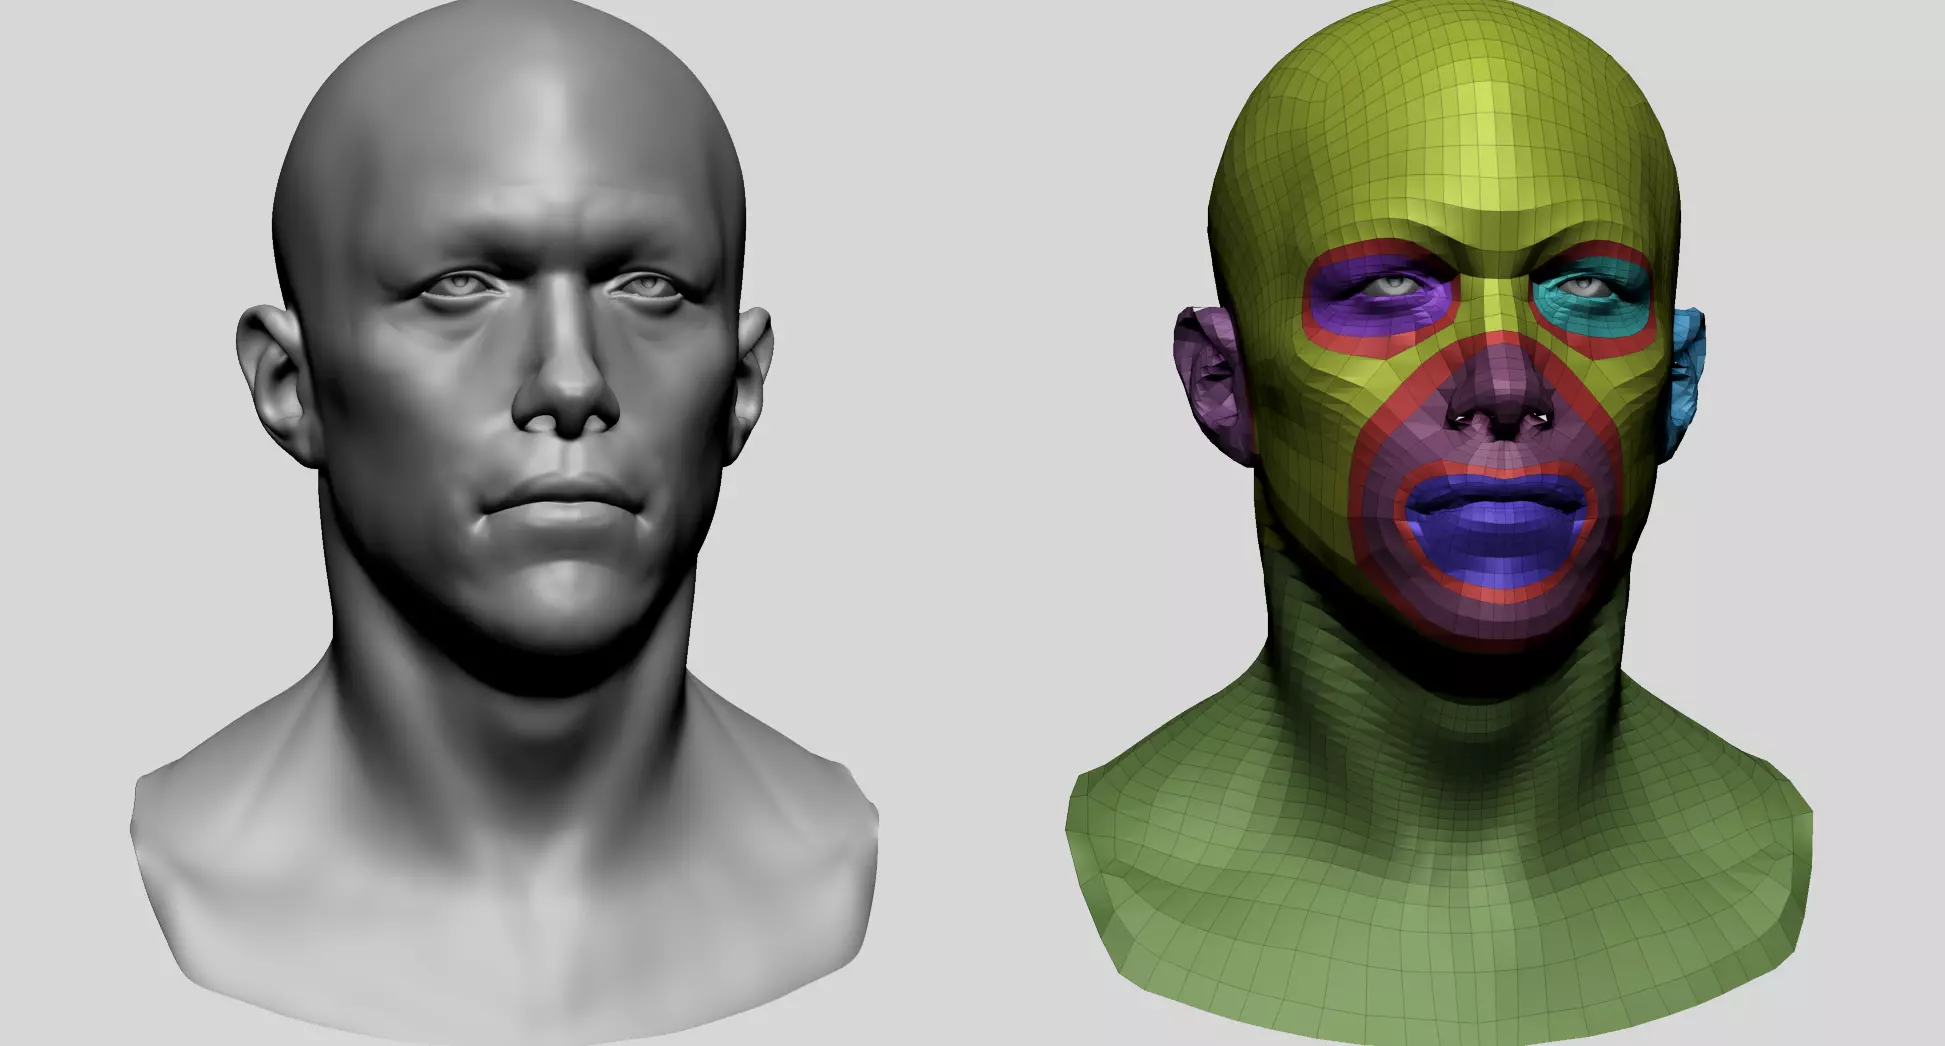Select the gray sculpted head model
The image size is (1945, 1046).
click(505, 520)
